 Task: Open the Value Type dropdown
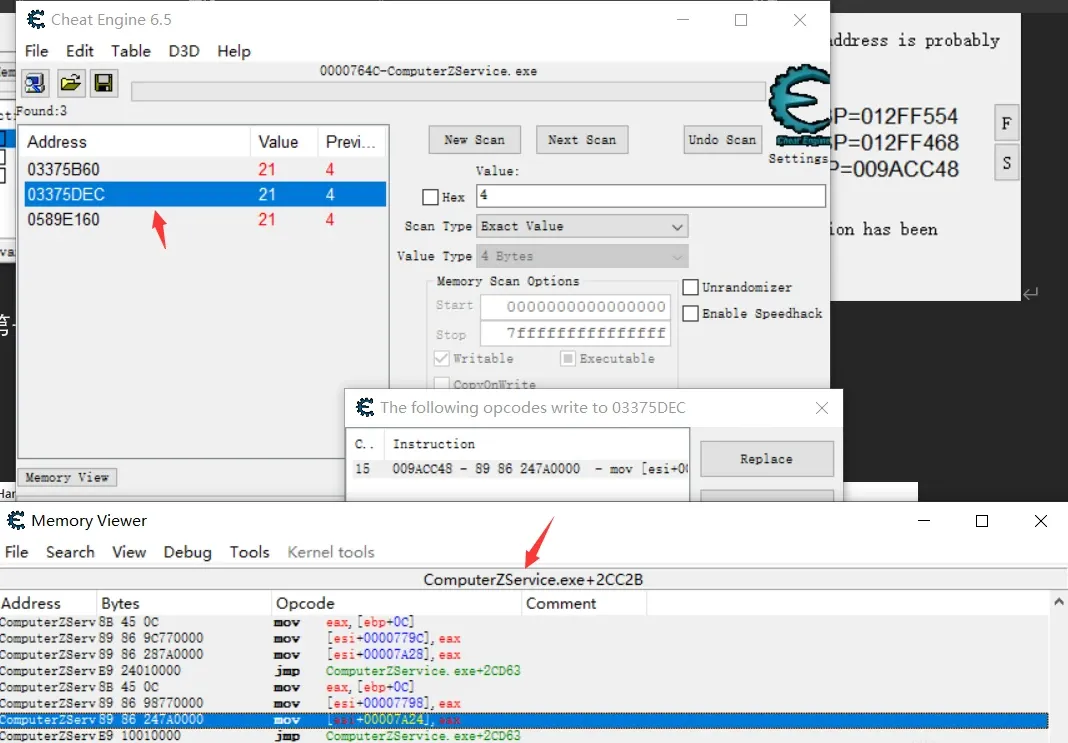click(582, 256)
